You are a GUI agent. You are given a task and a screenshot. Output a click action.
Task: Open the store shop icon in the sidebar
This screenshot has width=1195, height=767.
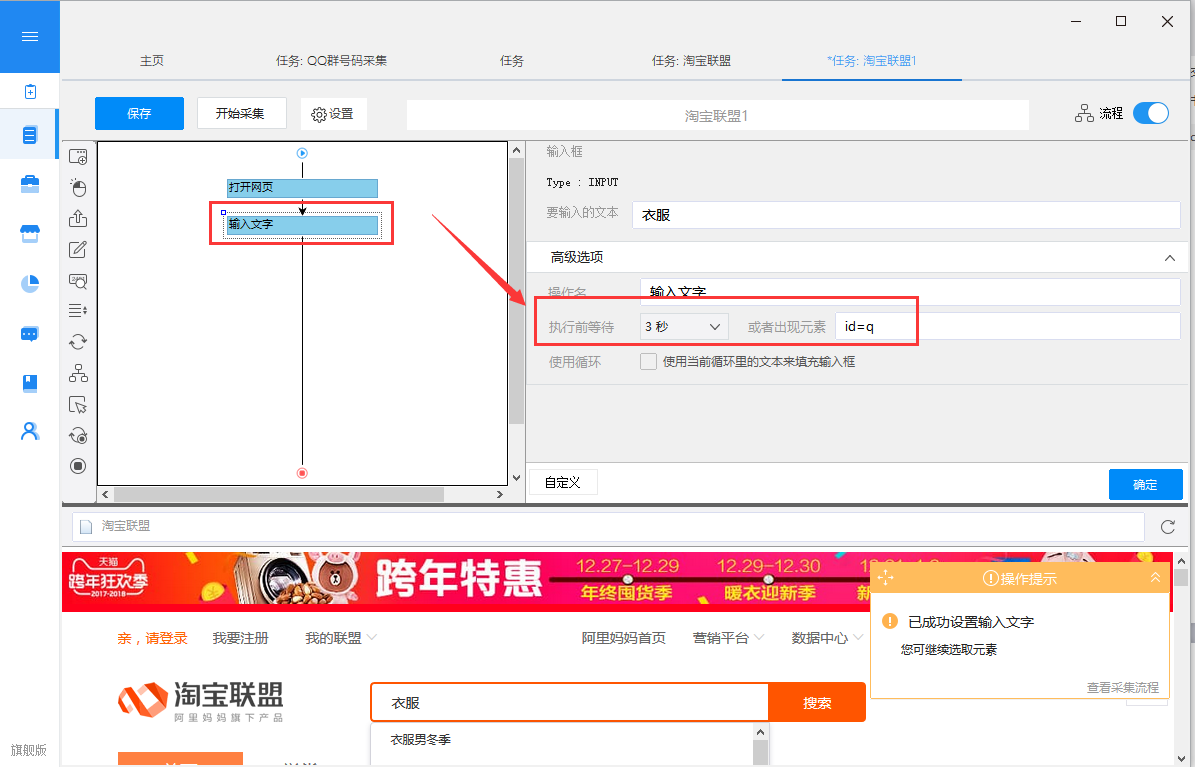tap(30, 233)
